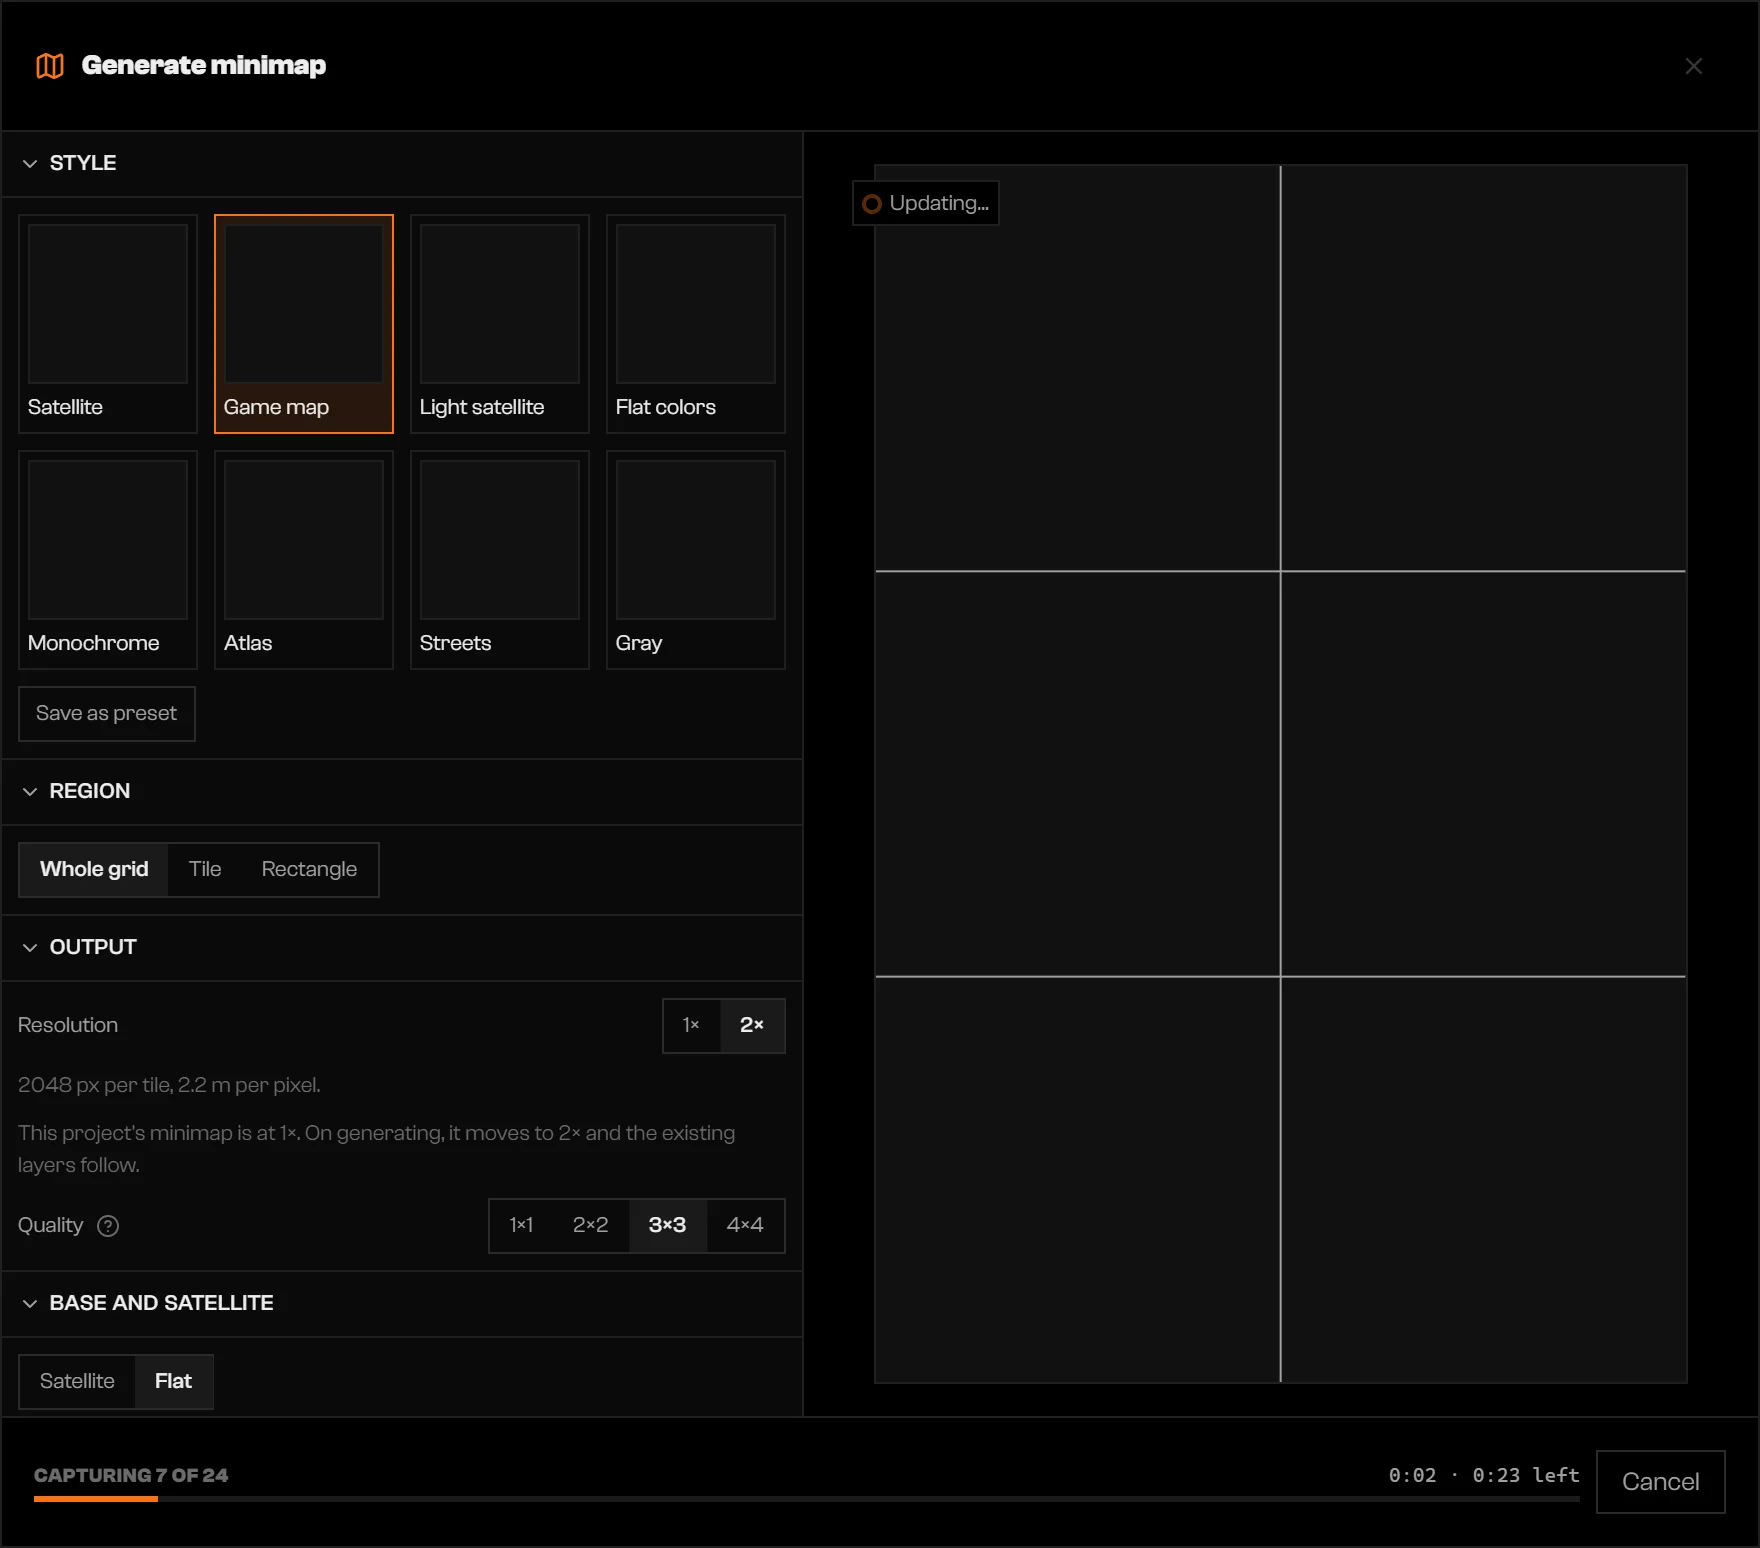Click the Updating... status badge
Screen dimensions: 1760x1548
[x=926, y=204]
